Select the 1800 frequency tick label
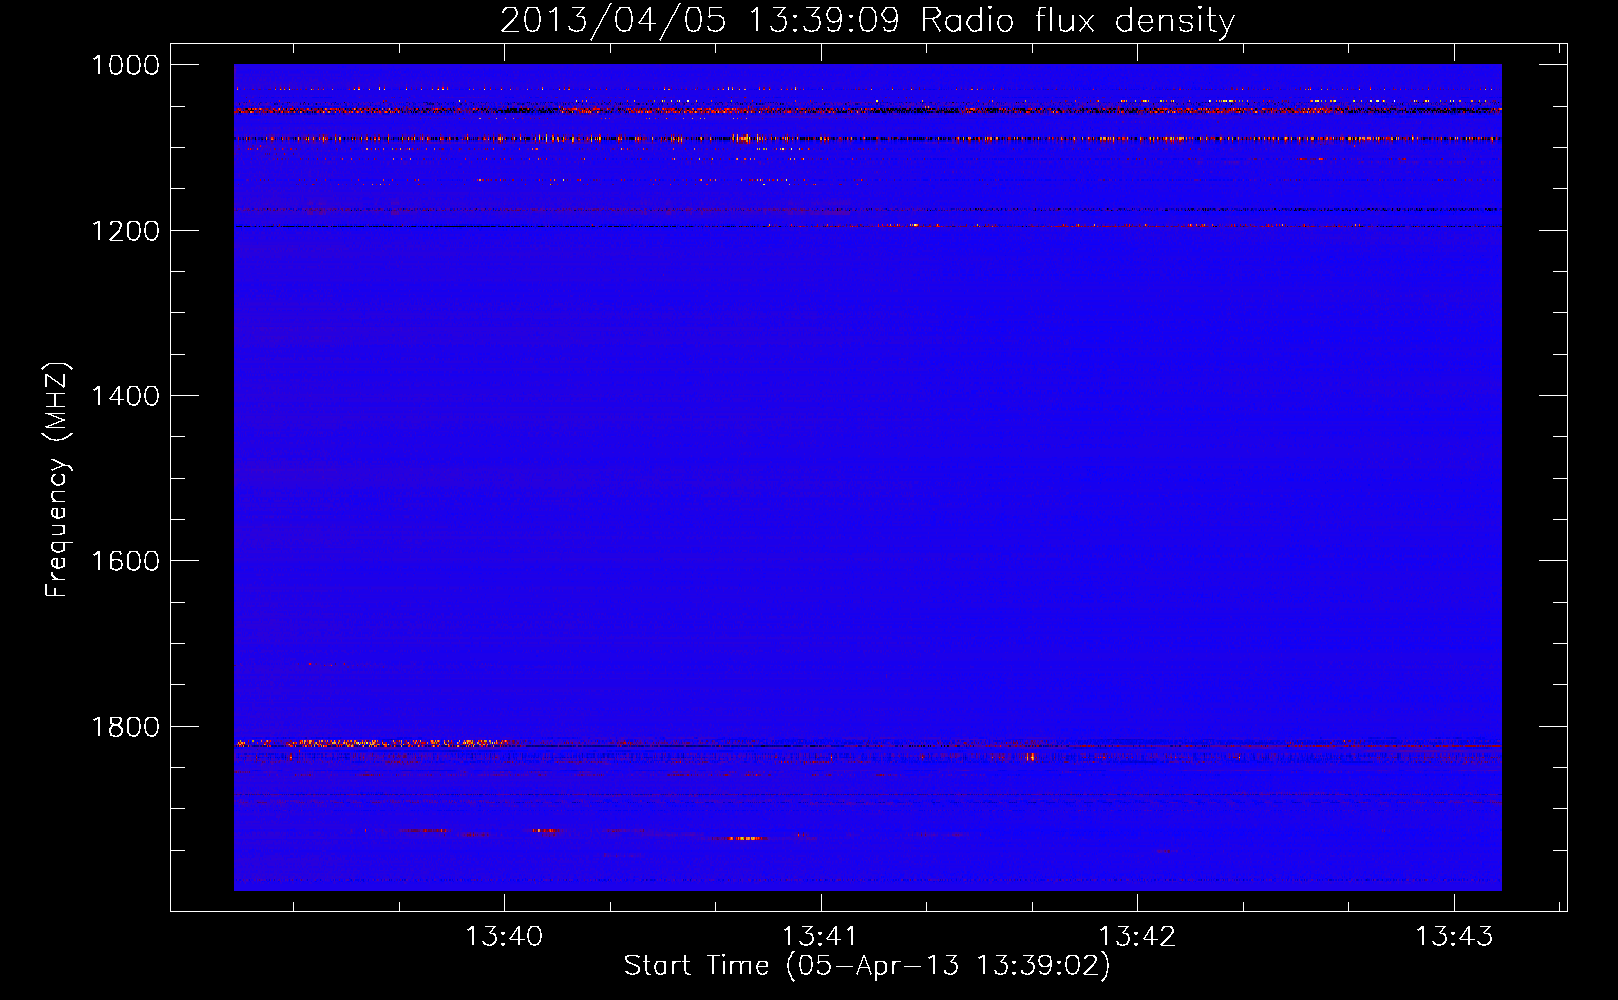 (125, 727)
